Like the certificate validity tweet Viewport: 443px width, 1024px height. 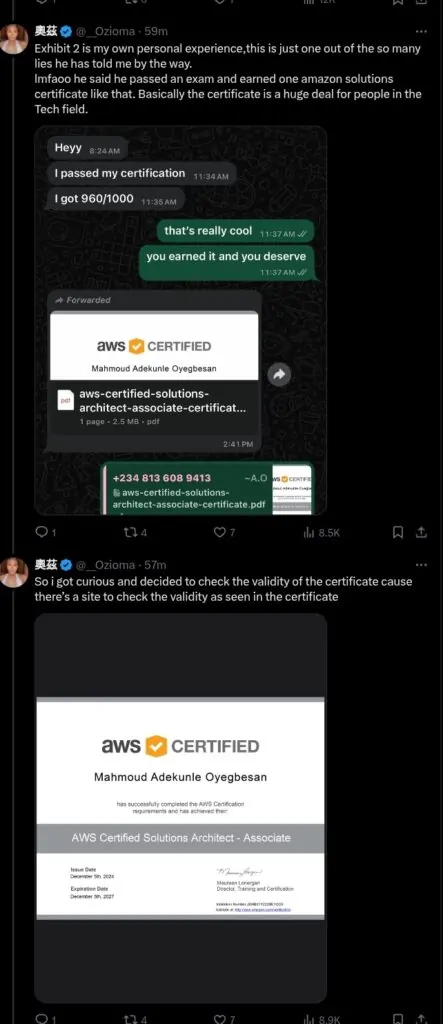(224, 1018)
